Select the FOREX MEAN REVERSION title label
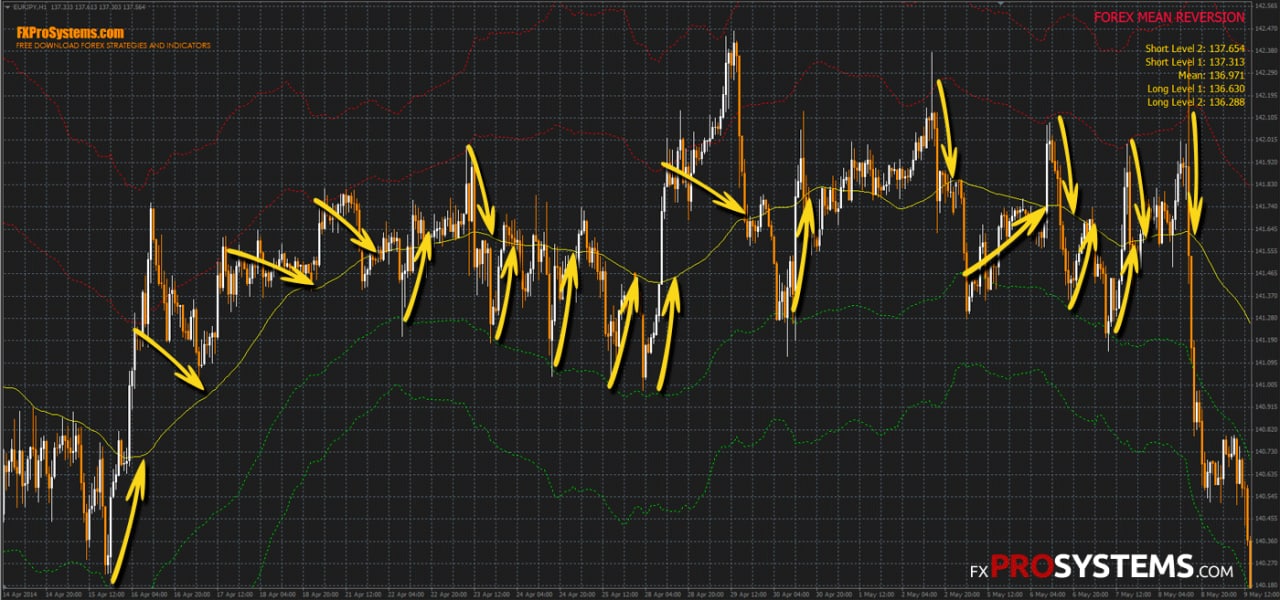The height and width of the screenshot is (600, 1280). point(1169,18)
